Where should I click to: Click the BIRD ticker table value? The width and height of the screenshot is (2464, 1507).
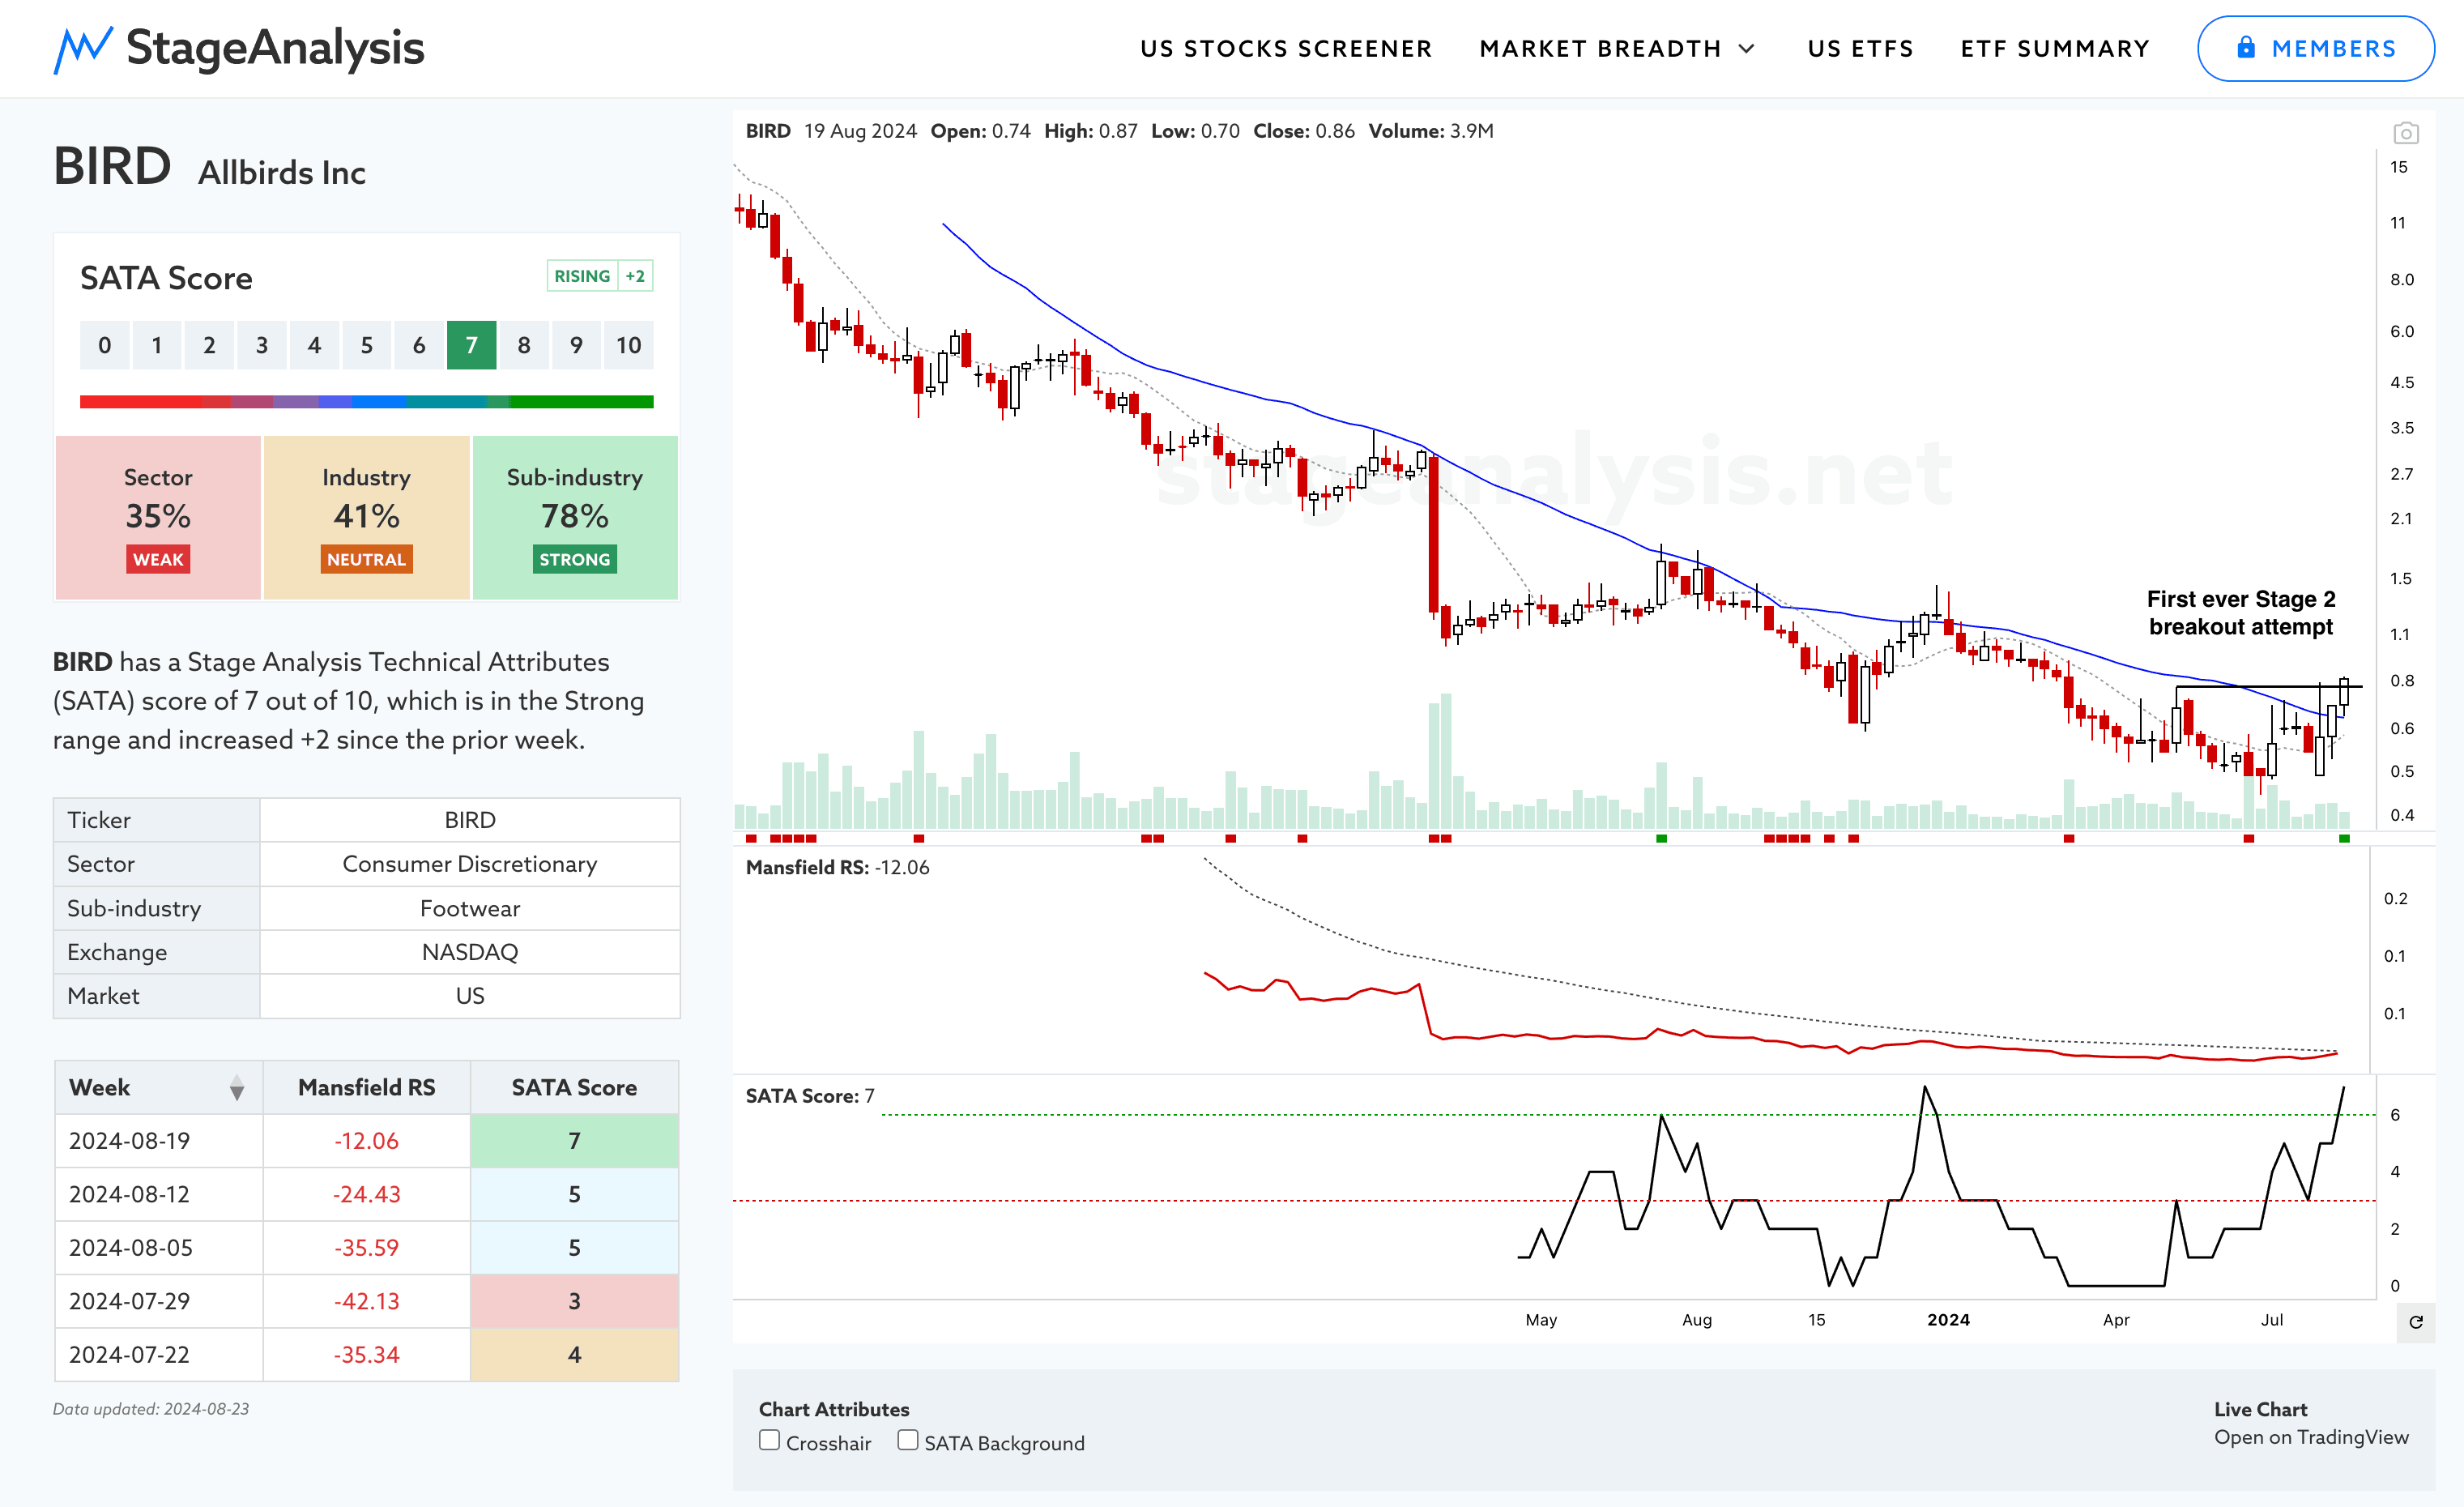[x=470, y=820]
